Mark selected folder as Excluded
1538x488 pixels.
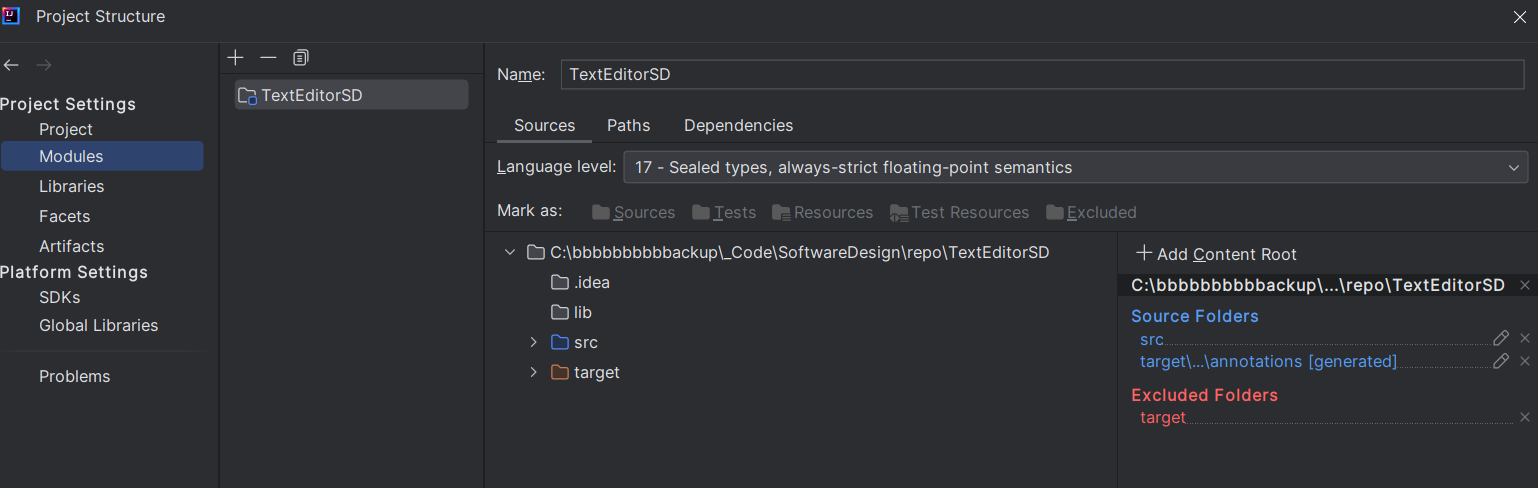click(x=1091, y=212)
